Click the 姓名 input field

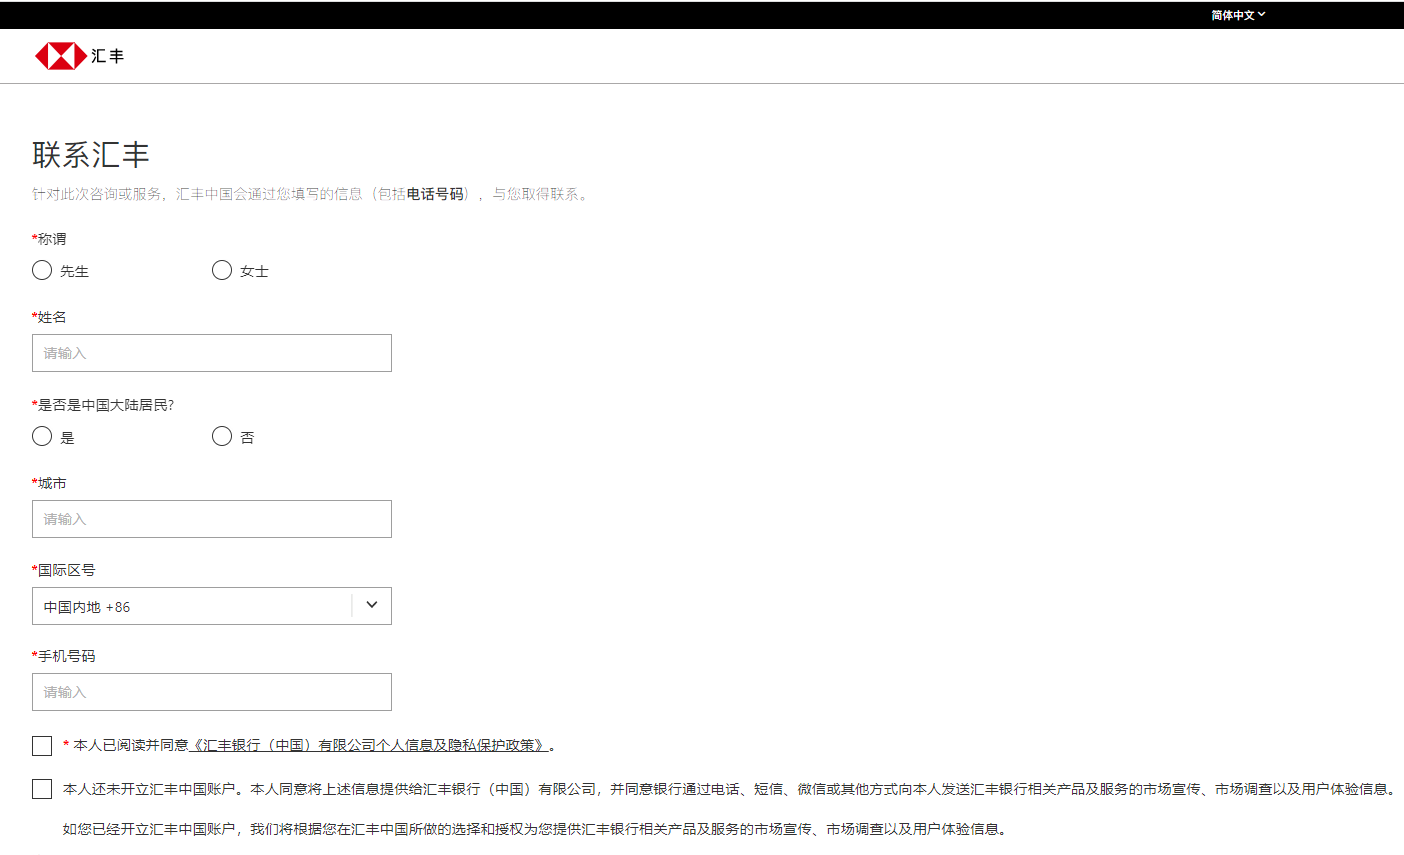click(212, 353)
